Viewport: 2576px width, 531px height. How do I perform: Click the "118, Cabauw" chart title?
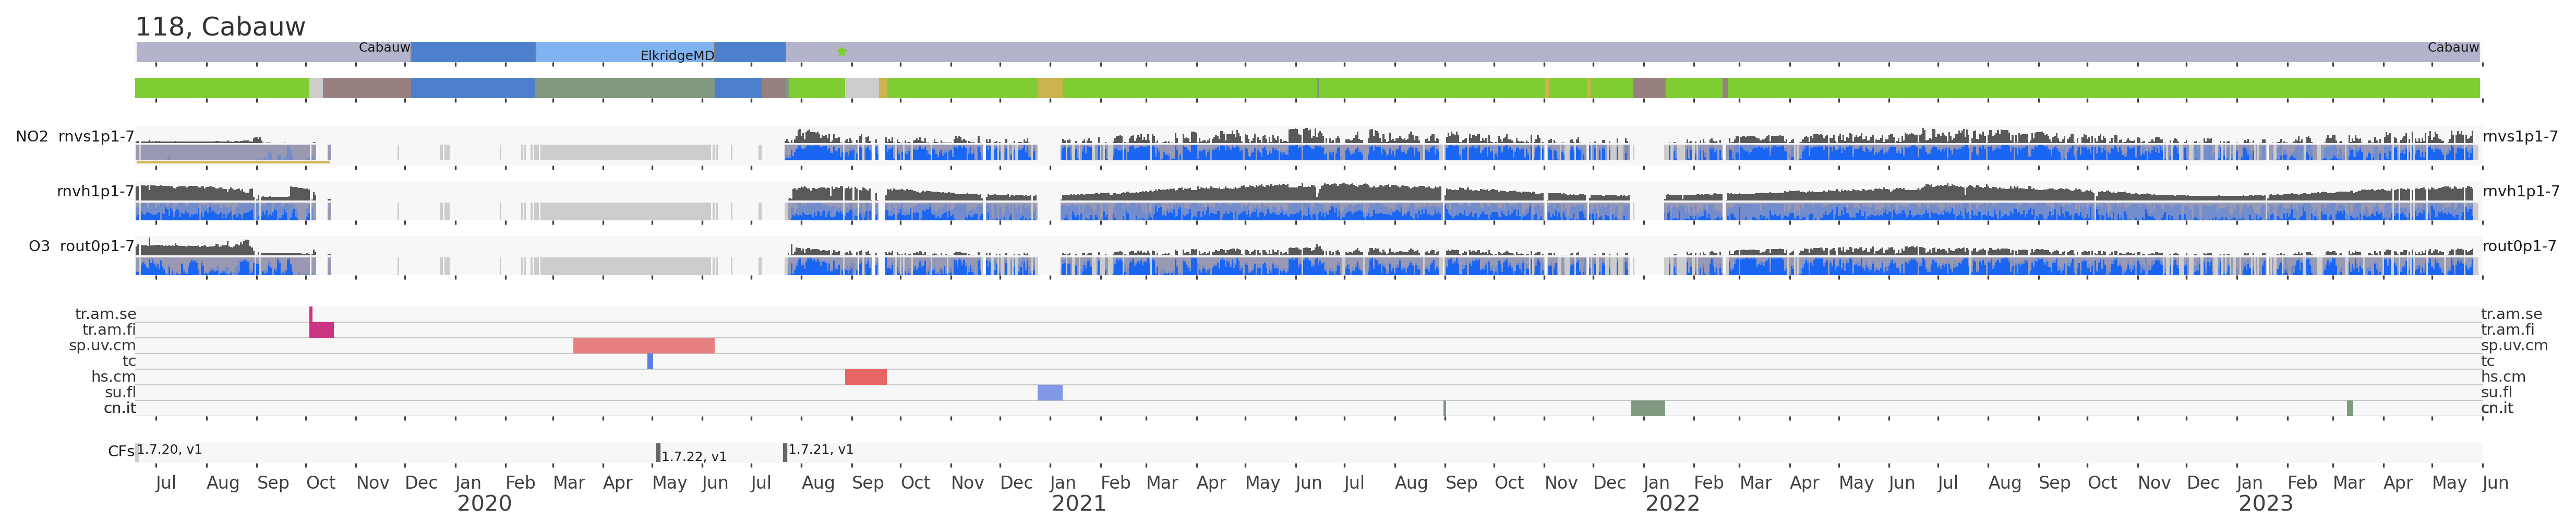[x=220, y=27]
